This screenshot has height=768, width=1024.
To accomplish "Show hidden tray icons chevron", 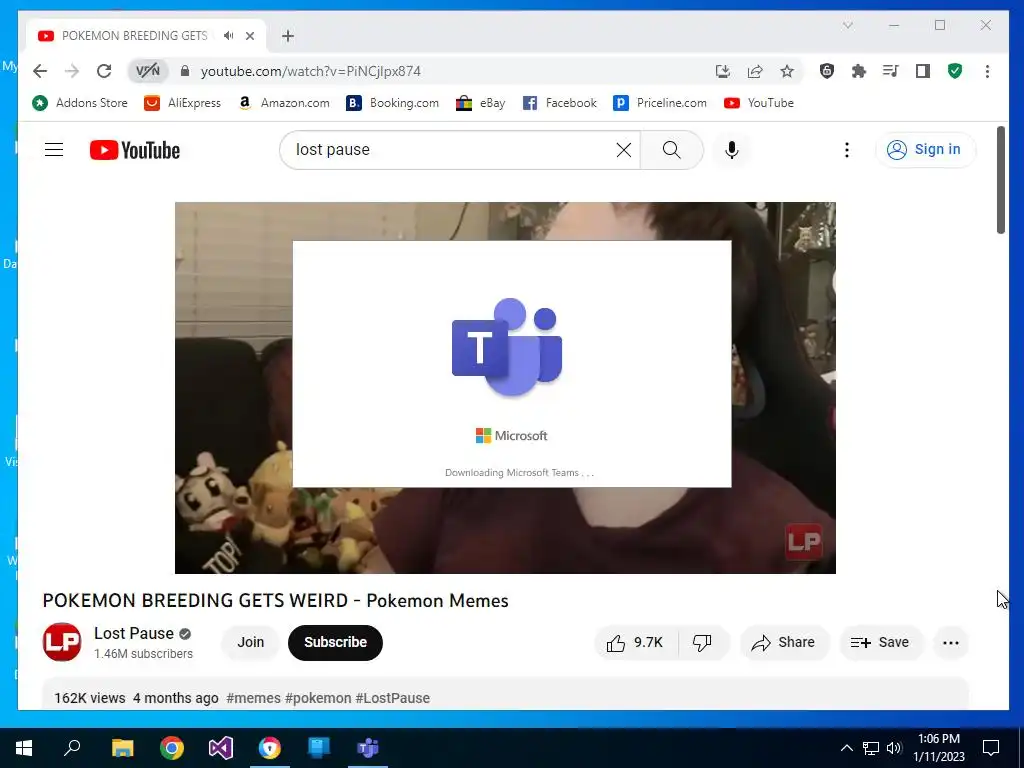I will click(x=846, y=748).
